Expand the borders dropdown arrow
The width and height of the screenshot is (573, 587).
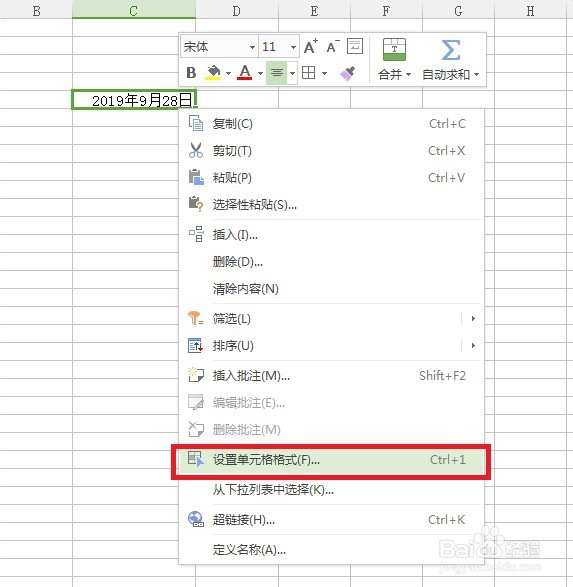point(324,73)
